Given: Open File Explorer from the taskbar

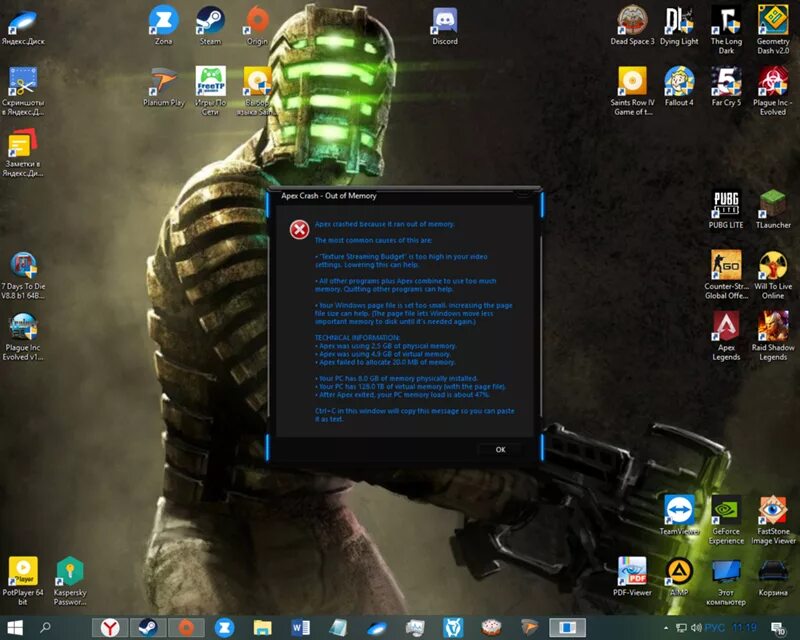Looking at the screenshot, I should [262, 628].
